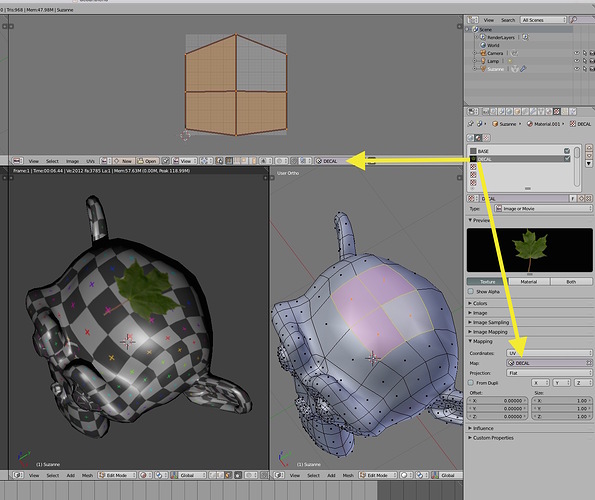Expand the Custom Properties panel
The width and height of the screenshot is (595, 500).
491,438
